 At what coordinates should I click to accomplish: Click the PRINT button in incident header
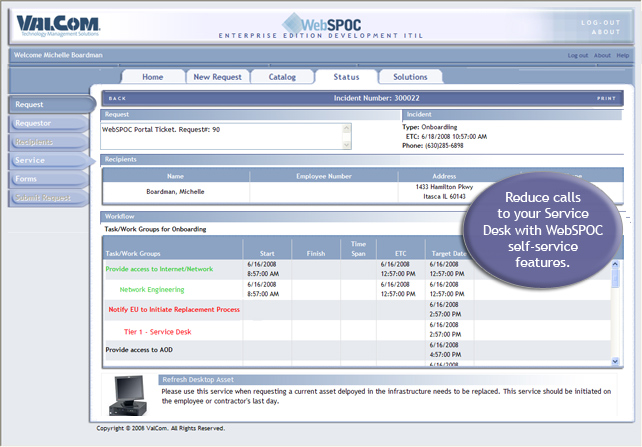point(606,98)
